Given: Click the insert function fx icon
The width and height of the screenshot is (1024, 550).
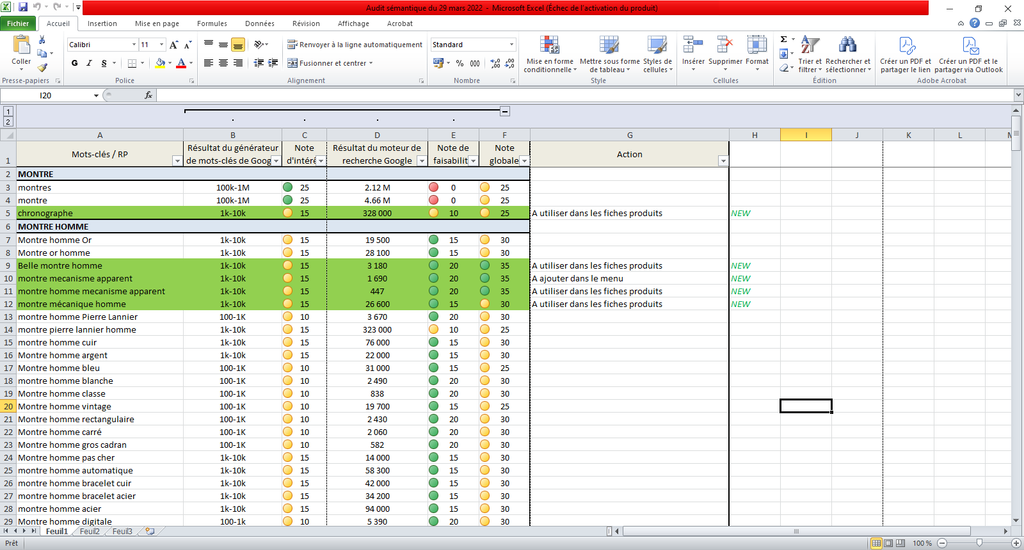Looking at the screenshot, I should click(x=148, y=95).
